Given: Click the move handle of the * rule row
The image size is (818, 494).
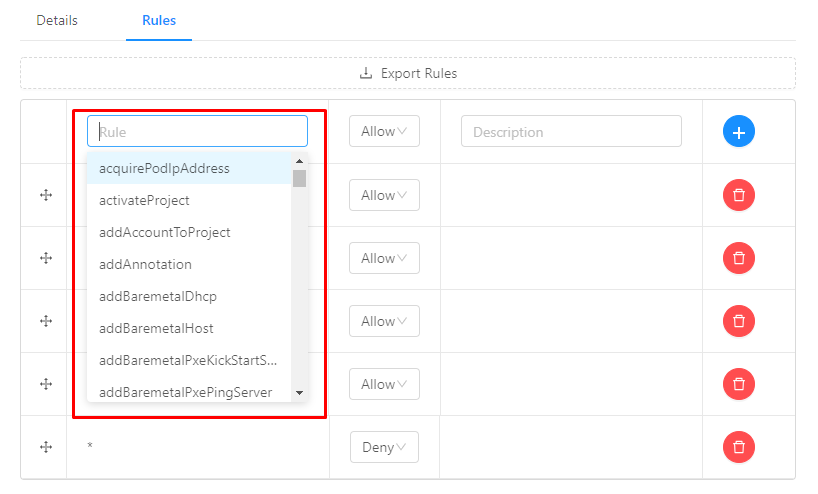Looking at the screenshot, I should (46, 447).
